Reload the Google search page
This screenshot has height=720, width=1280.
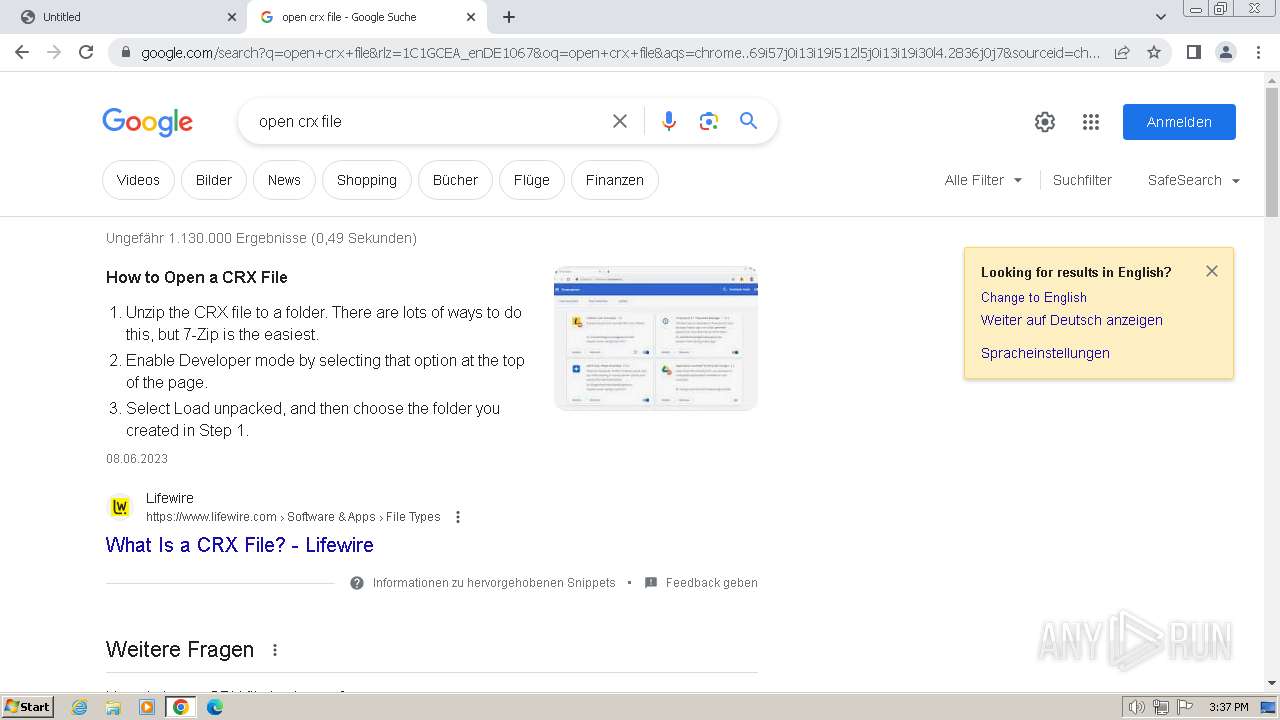86,52
